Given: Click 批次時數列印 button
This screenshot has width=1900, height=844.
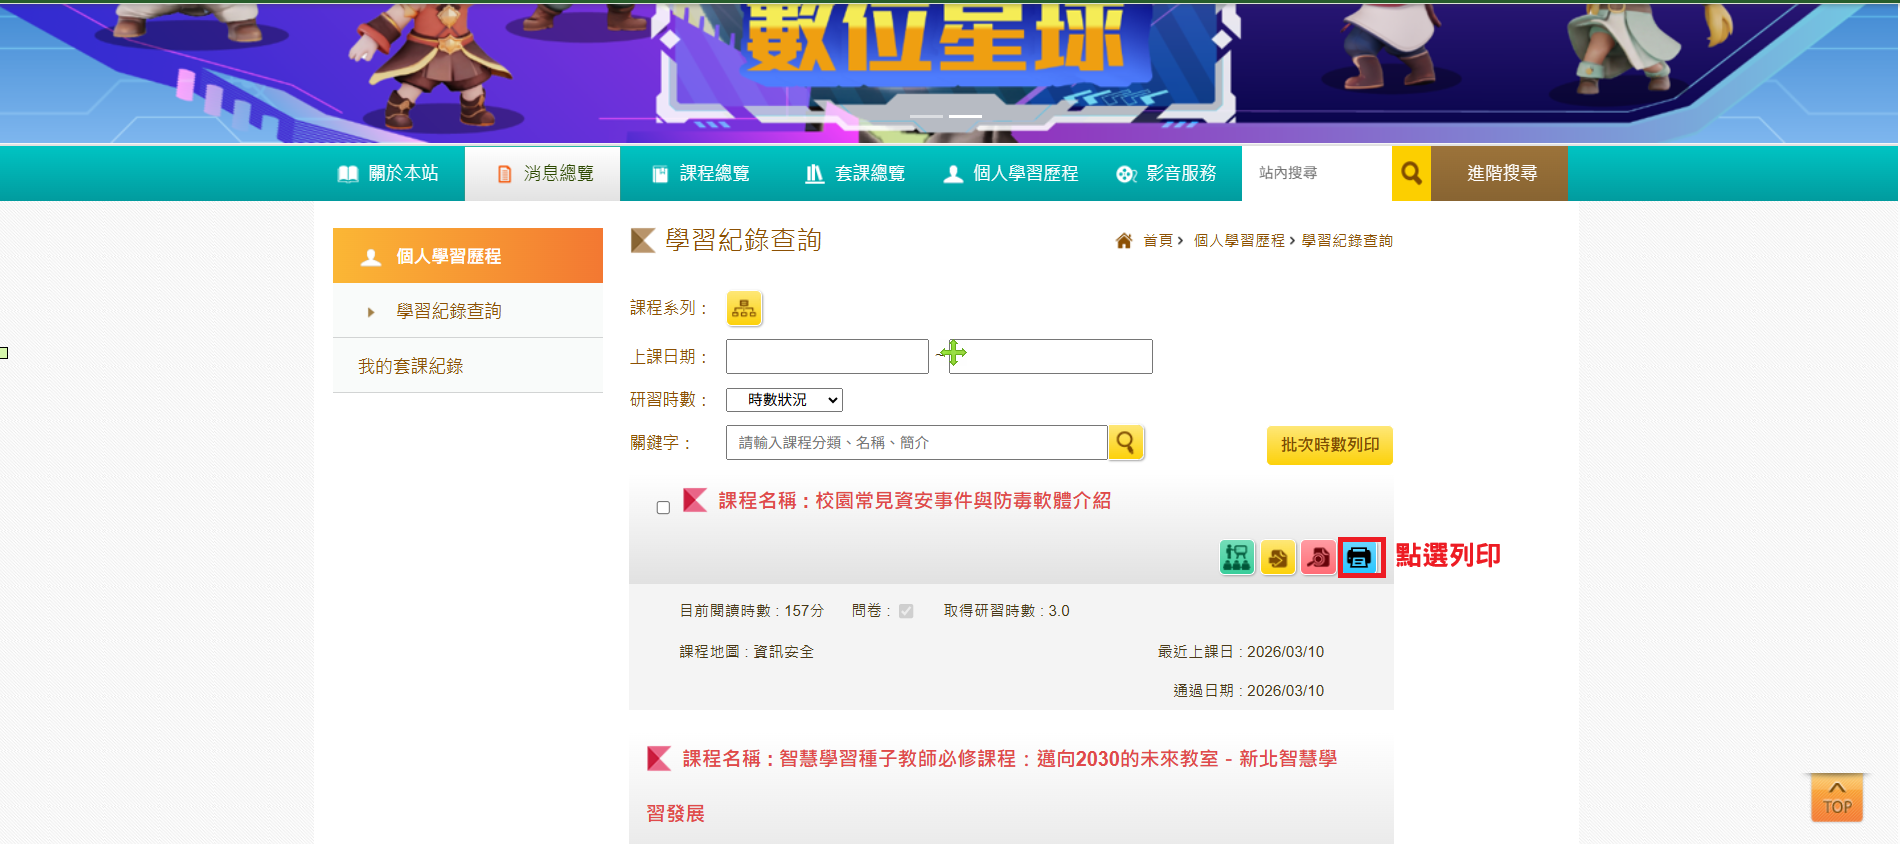Looking at the screenshot, I should [1329, 445].
